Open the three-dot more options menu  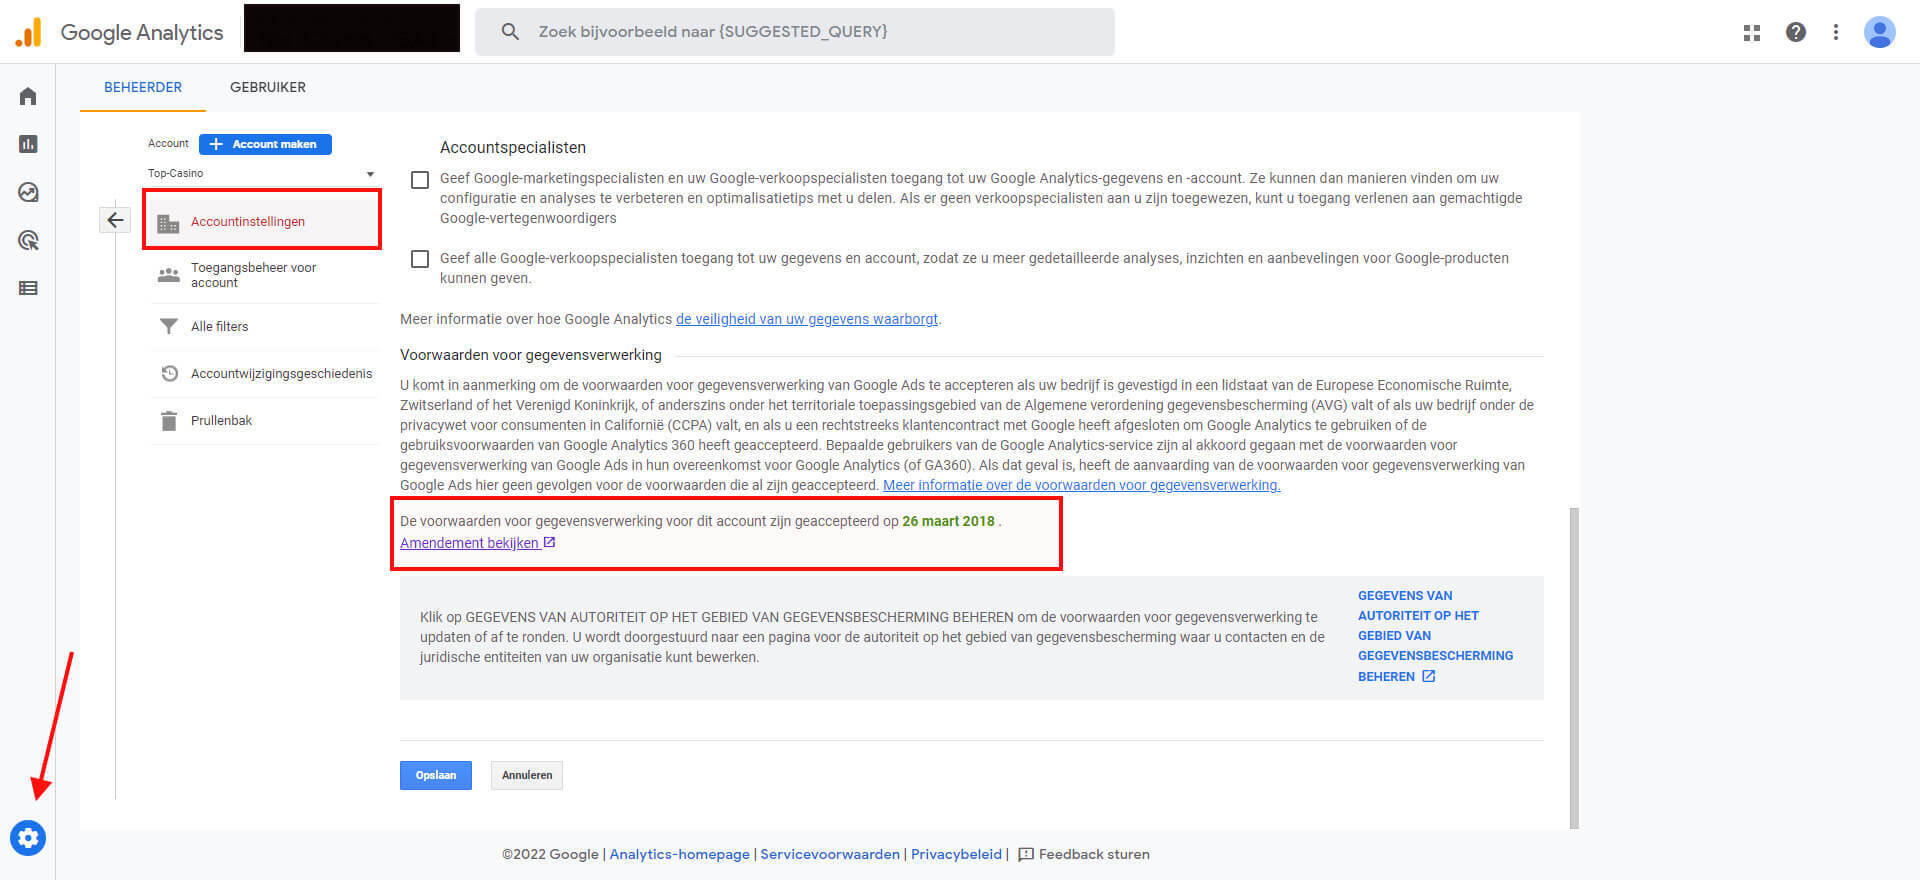1836,32
